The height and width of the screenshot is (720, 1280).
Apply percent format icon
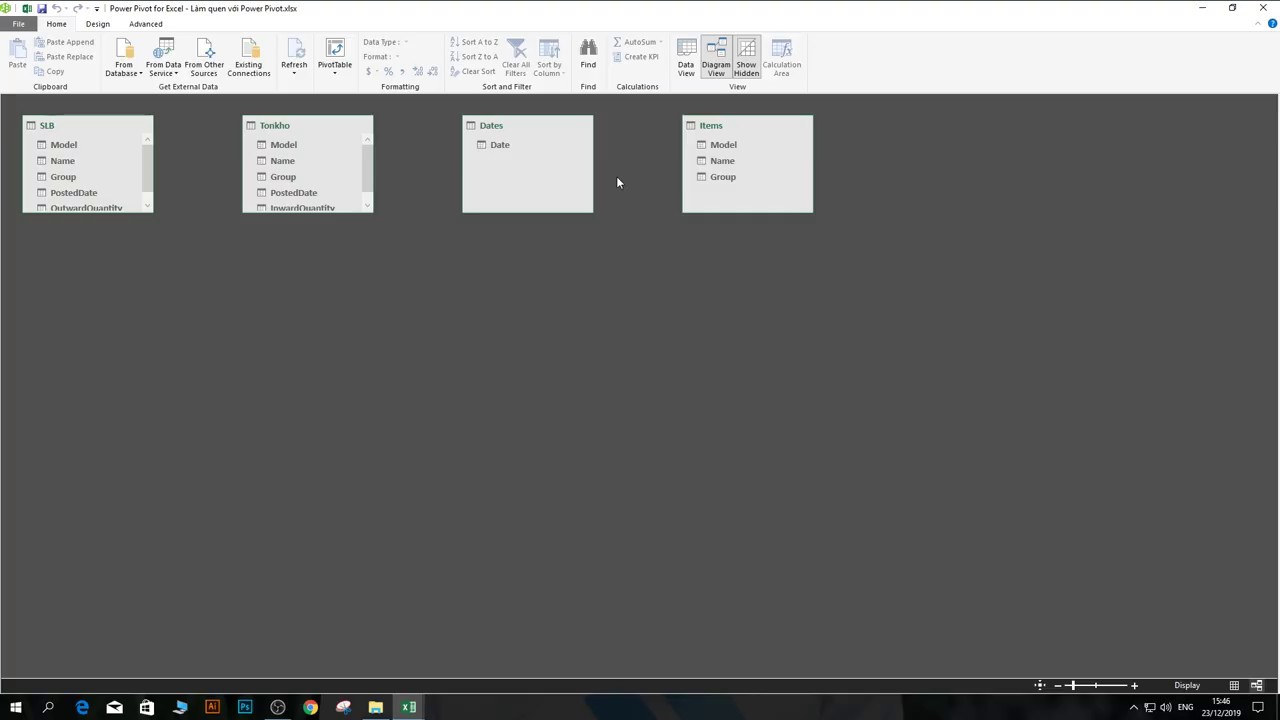(388, 72)
